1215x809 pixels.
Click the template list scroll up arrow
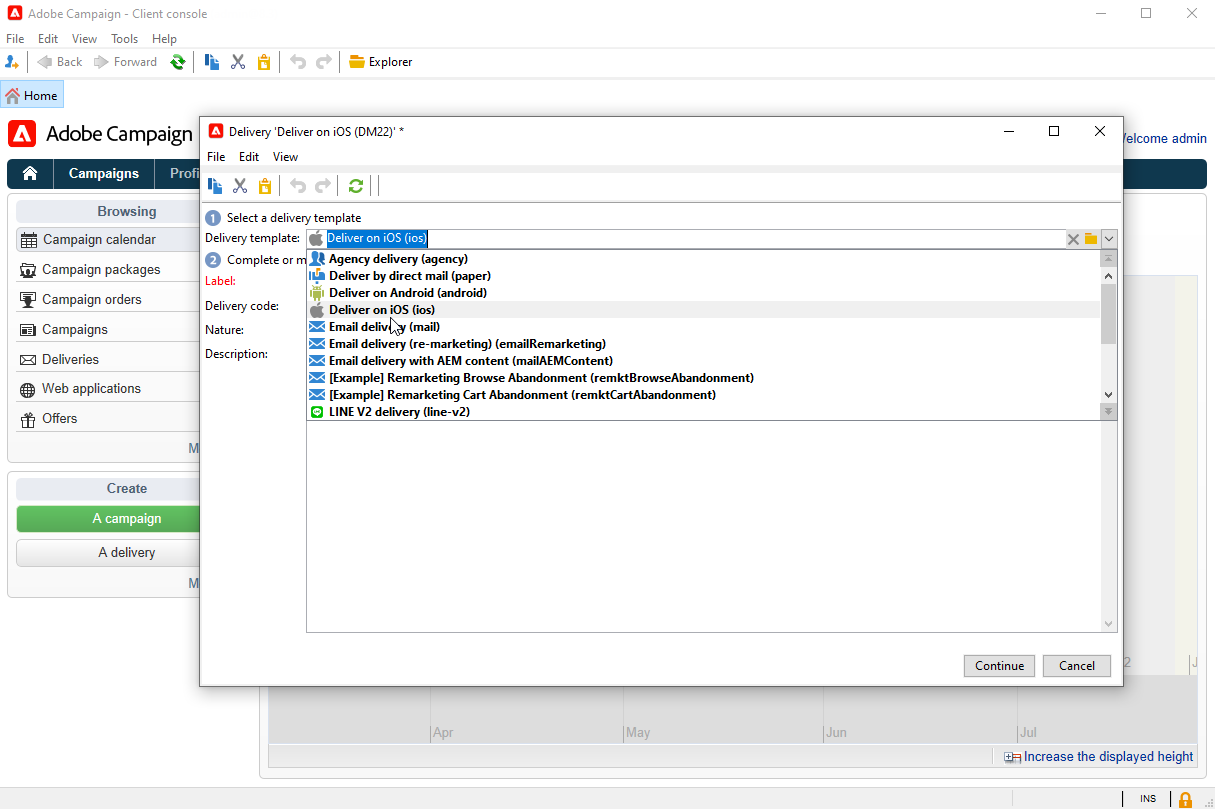pos(1108,275)
